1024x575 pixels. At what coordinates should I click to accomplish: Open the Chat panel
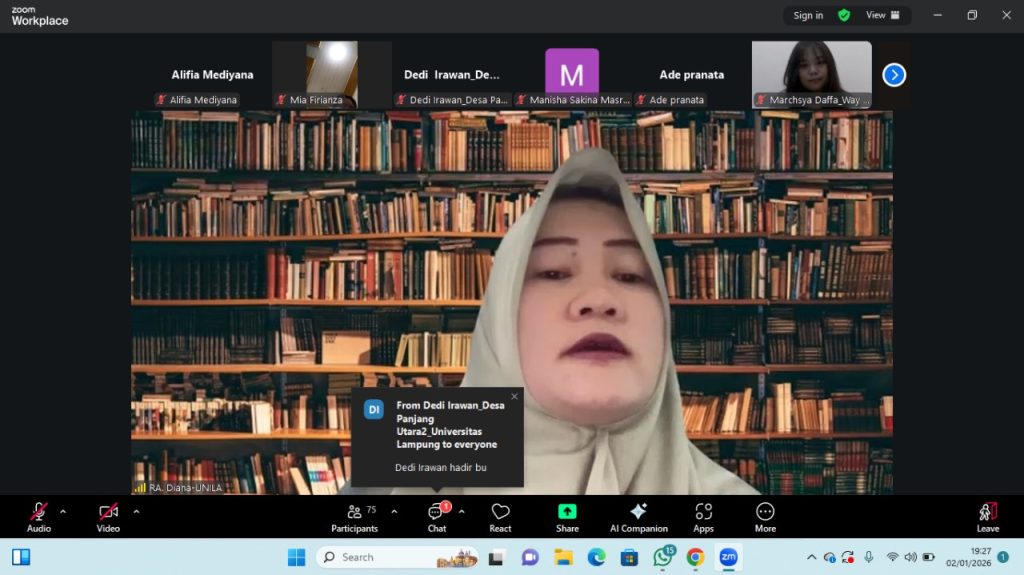click(x=437, y=517)
